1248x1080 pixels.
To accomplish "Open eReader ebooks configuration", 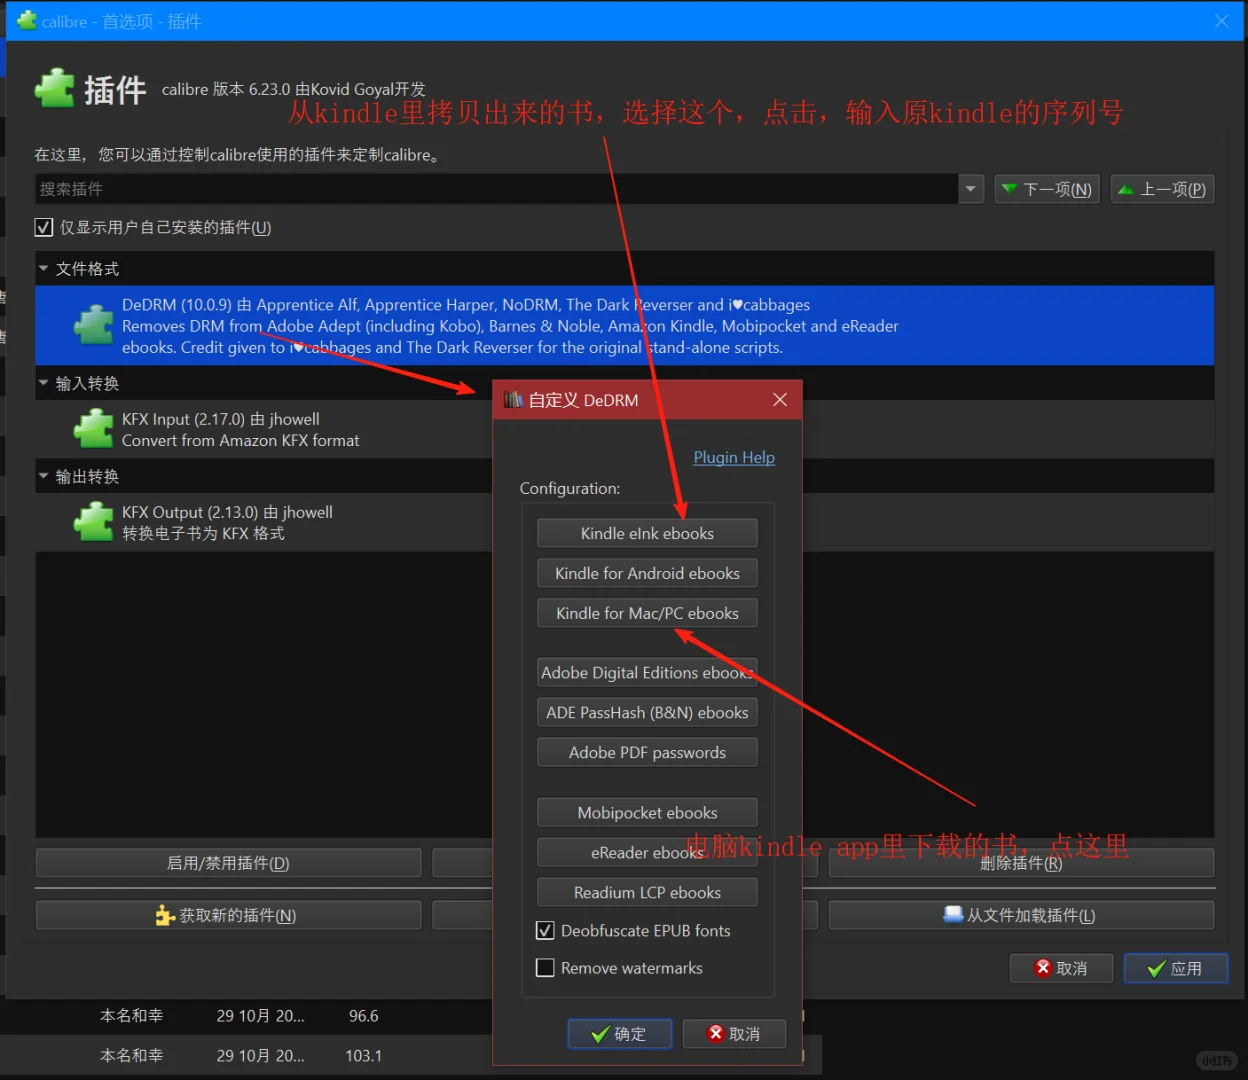I will [x=647, y=853].
